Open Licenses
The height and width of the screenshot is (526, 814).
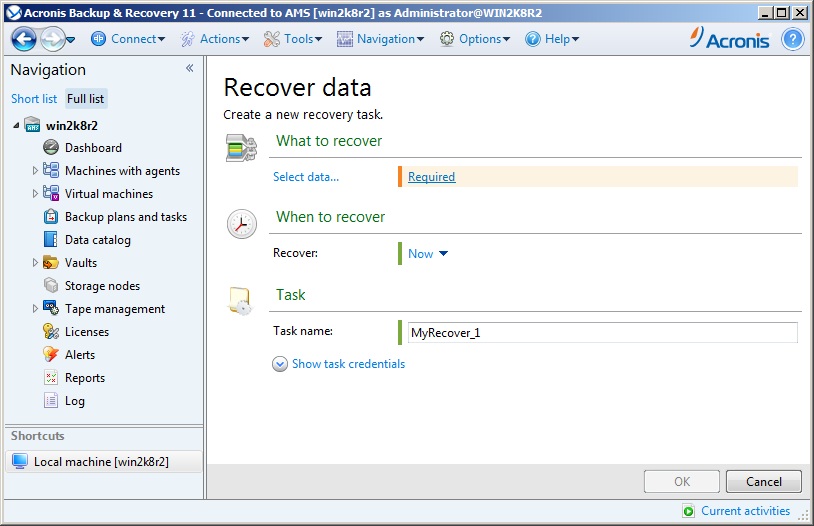point(87,332)
